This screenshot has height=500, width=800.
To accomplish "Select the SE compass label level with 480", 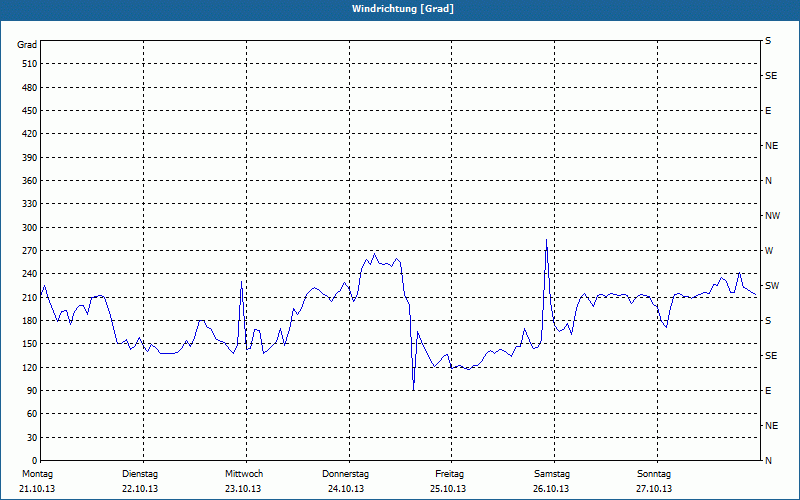I will click(x=771, y=76).
